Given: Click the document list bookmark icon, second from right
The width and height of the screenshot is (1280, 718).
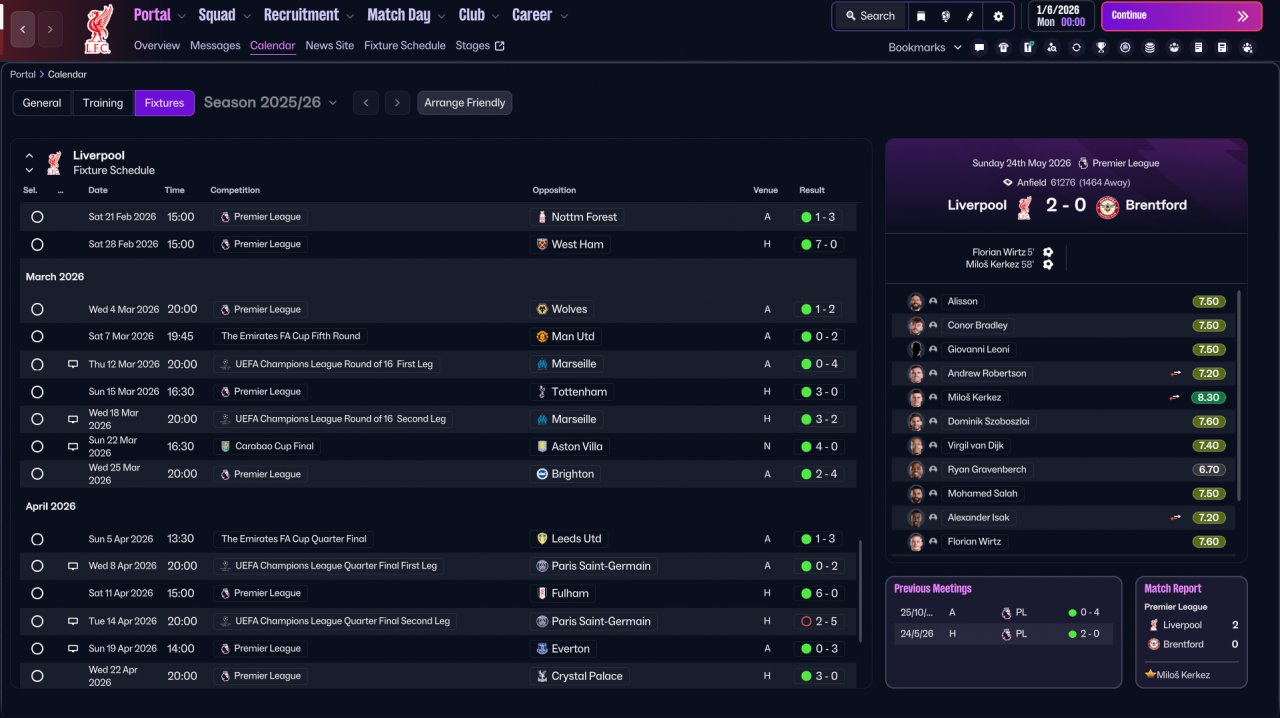Looking at the screenshot, I should [1222, 47].
